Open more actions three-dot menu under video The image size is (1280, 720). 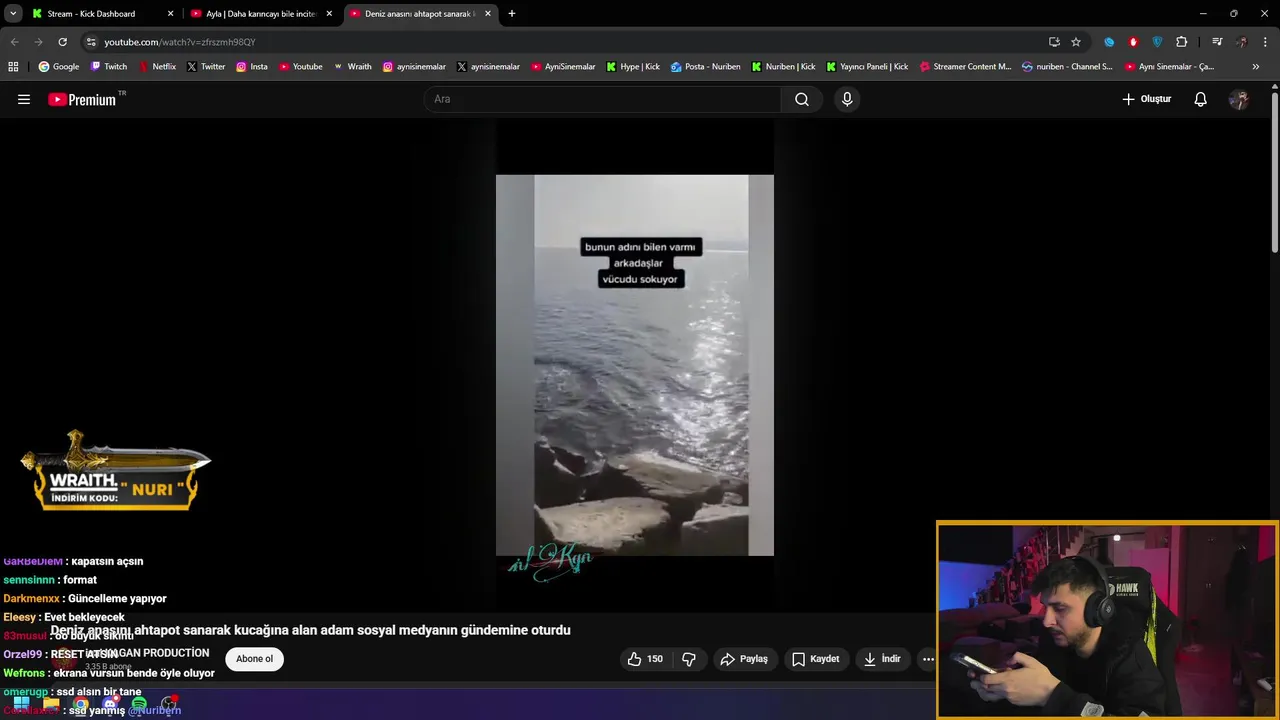928,659
